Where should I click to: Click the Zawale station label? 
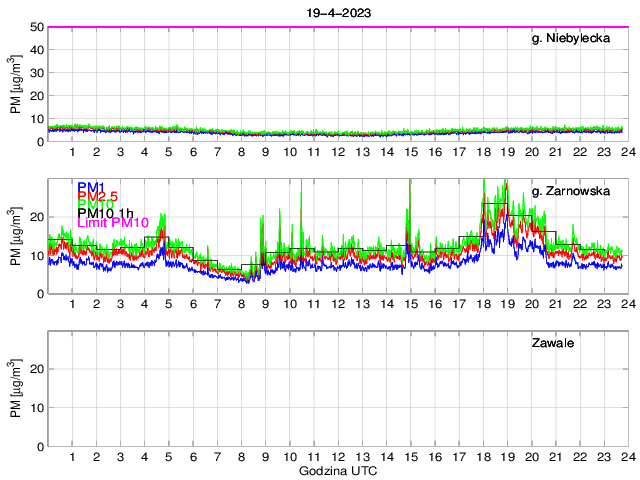tap(555, 344)
